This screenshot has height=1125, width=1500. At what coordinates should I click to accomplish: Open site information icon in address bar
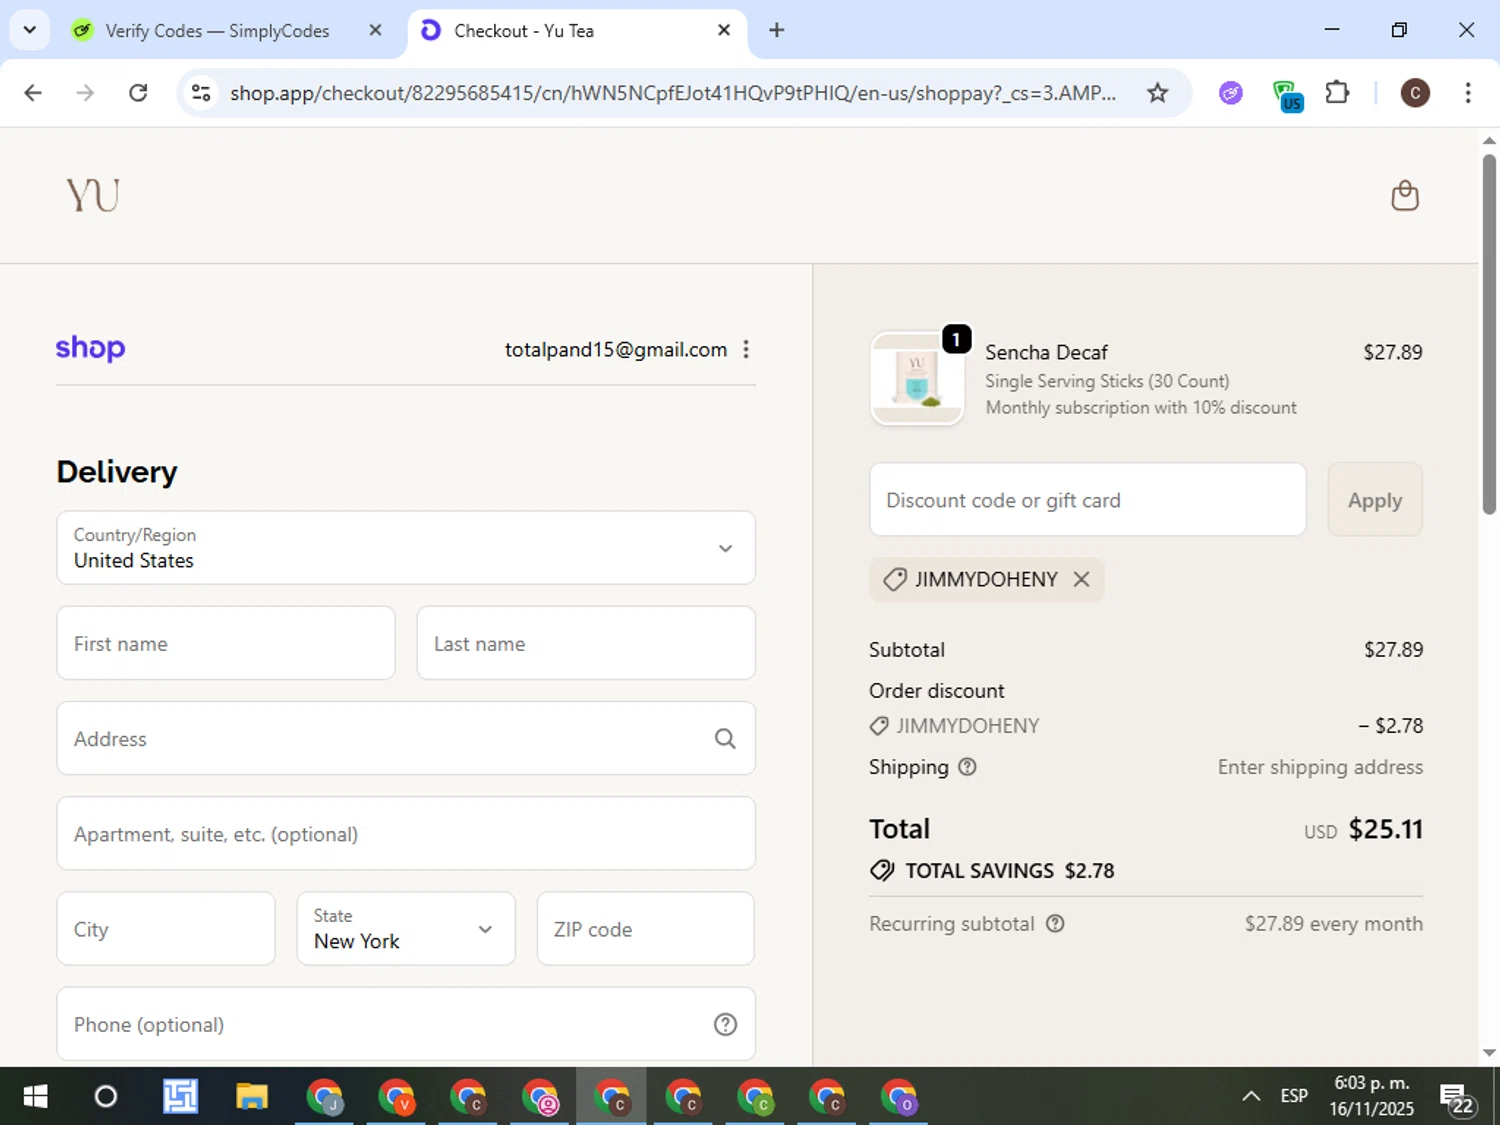tap(201, 93)
